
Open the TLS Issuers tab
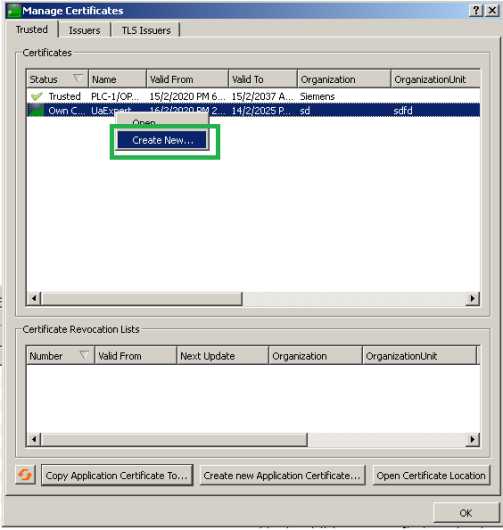(x=146, y=30)
